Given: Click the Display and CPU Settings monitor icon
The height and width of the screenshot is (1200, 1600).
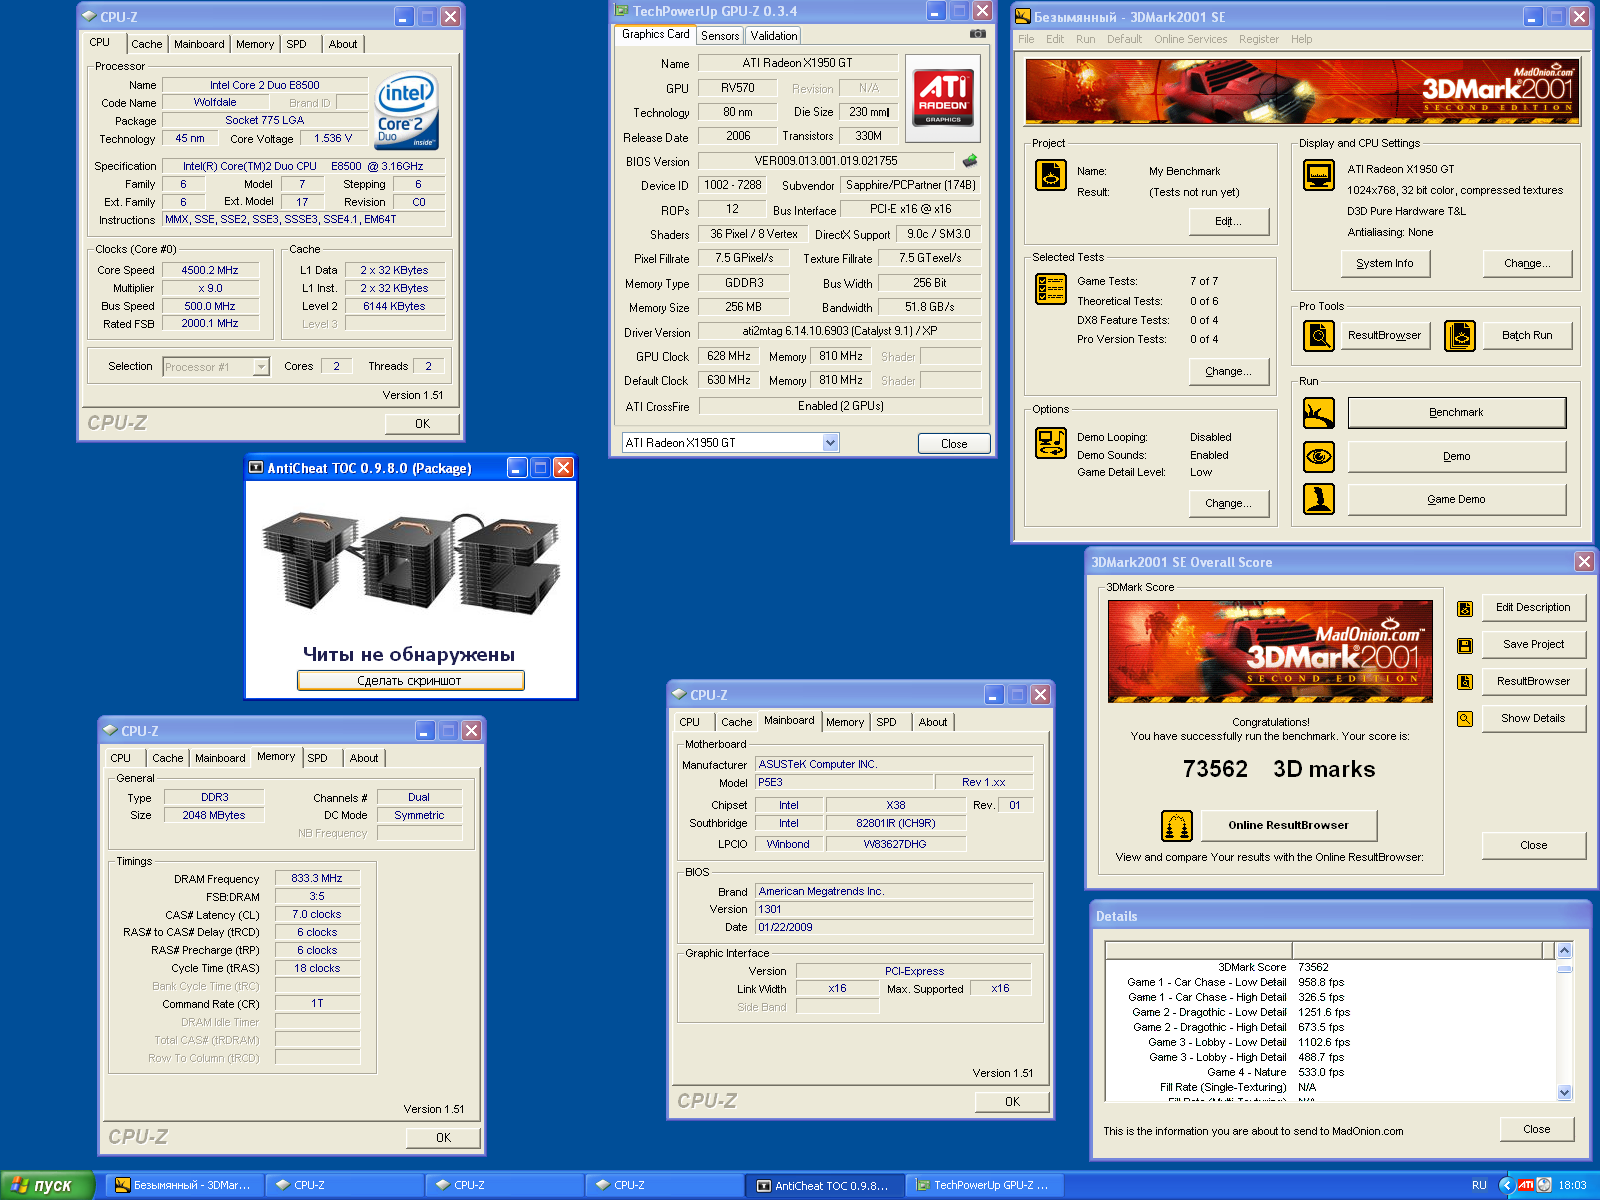Looking at the screenshot, I should [1319, 174].
